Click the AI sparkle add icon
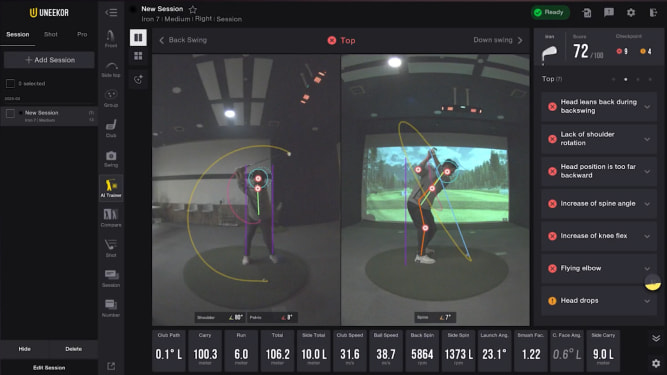Screen dimensions: 667x375 coord(138,79)
